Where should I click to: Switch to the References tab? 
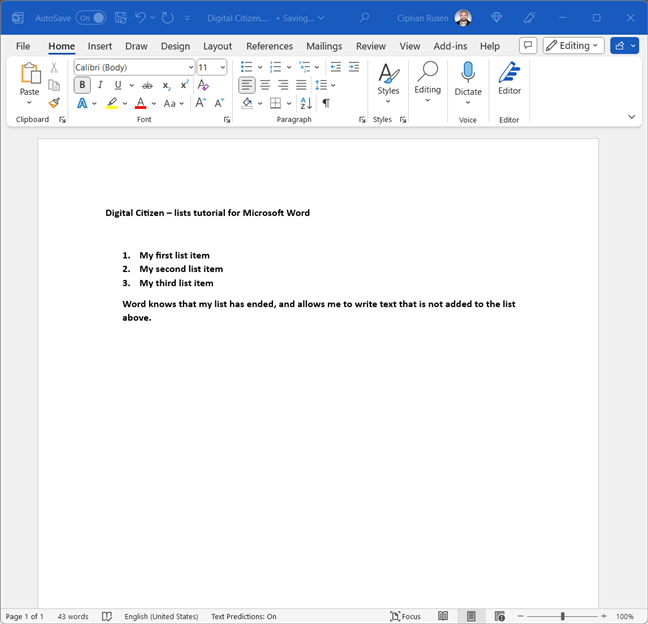[269, 46]
